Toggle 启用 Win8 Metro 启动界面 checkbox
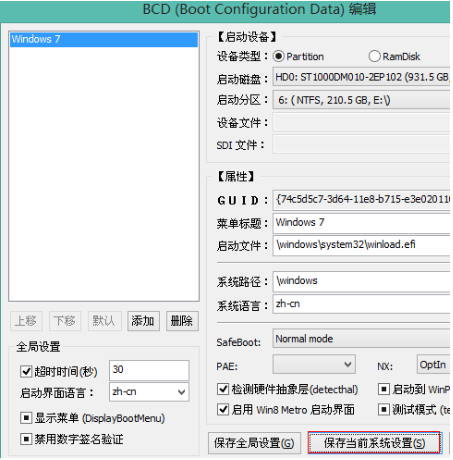This screenshot has height=460, width=453. [223, 409]
